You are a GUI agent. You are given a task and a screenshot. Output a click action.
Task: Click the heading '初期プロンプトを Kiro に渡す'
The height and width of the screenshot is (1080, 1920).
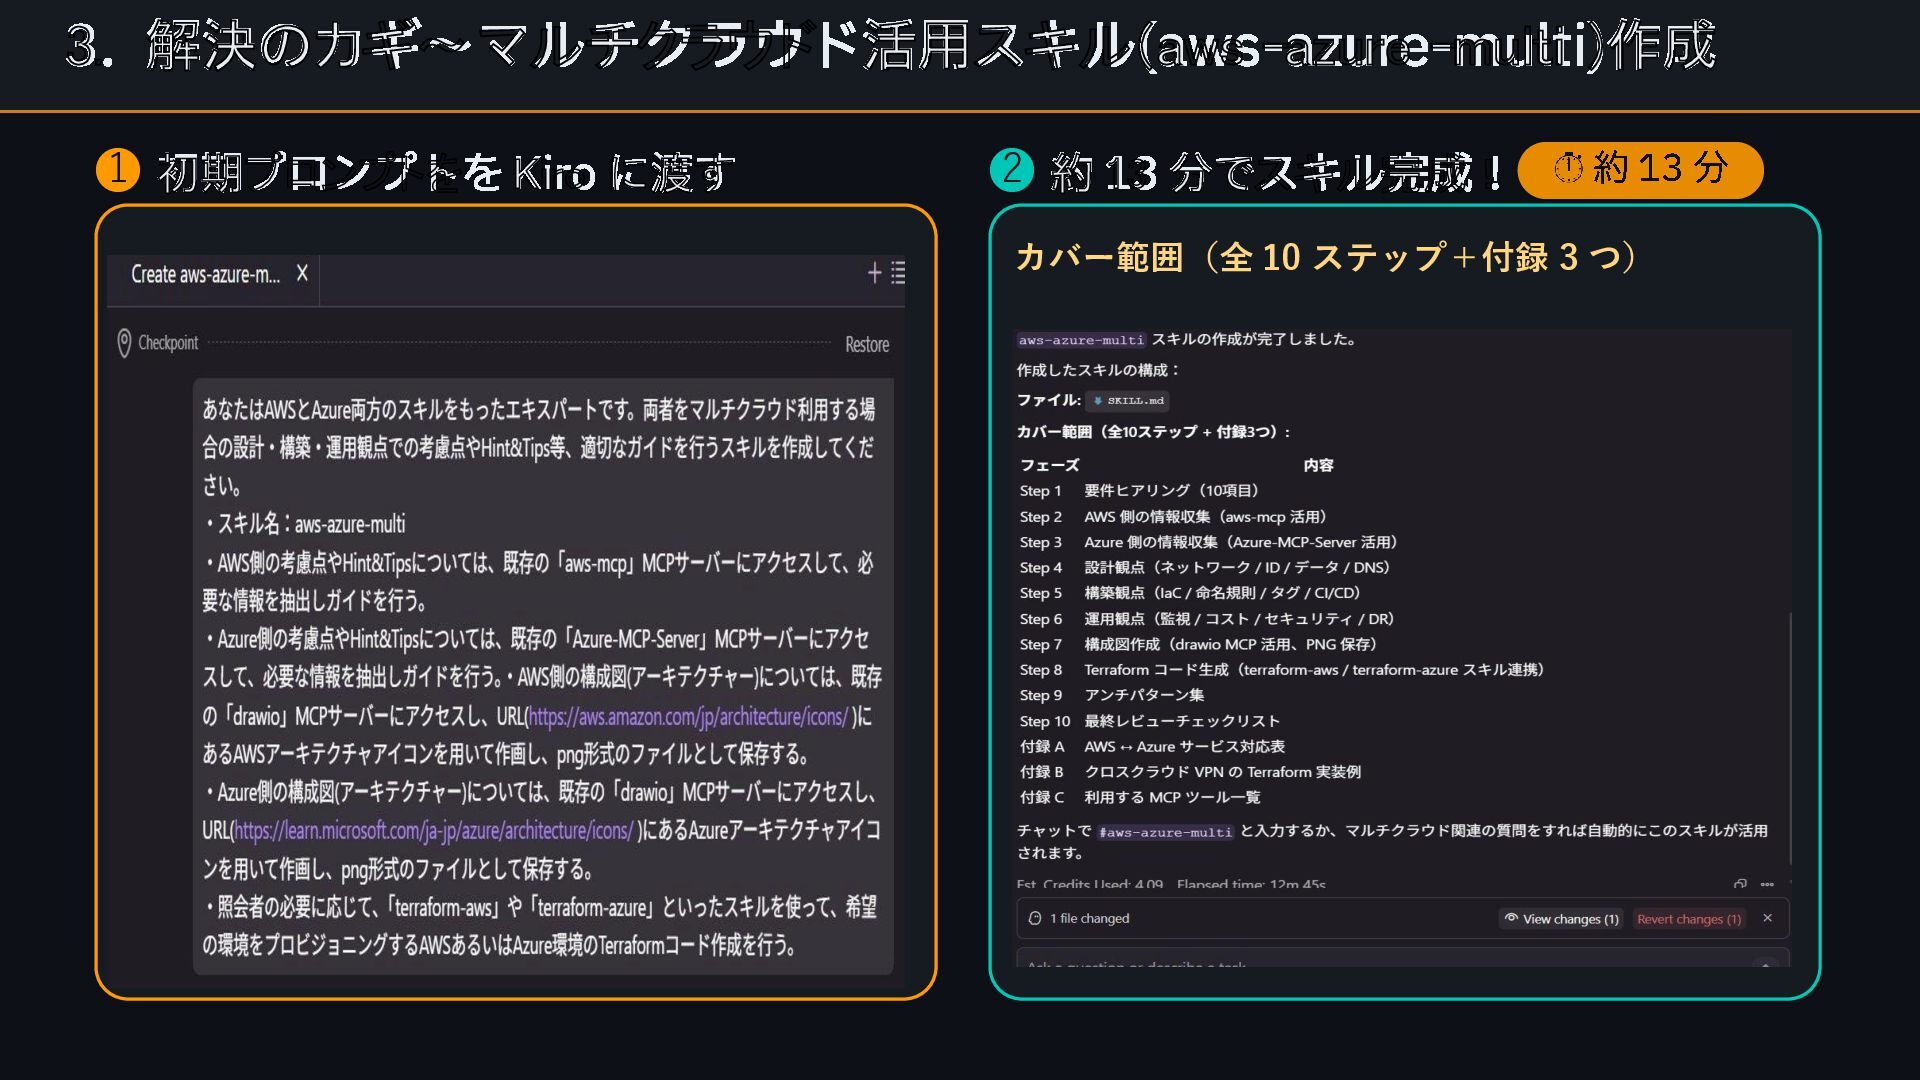coord(446,172)
